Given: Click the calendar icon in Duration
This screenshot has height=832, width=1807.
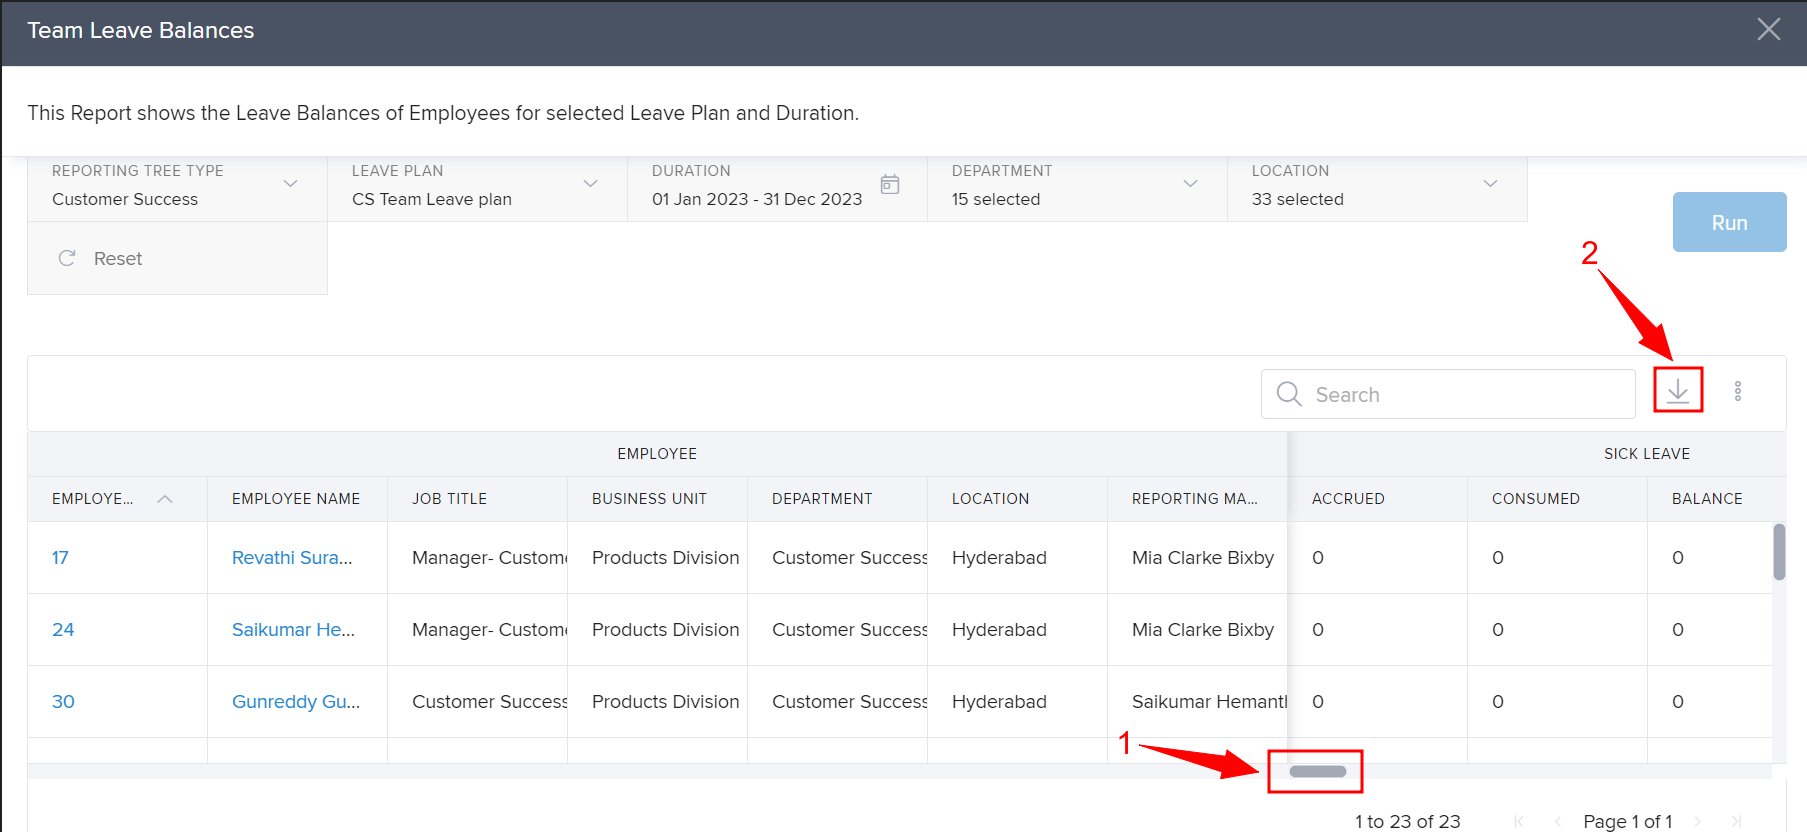Looking at the screenshot, I should click(x=890, y=184).
